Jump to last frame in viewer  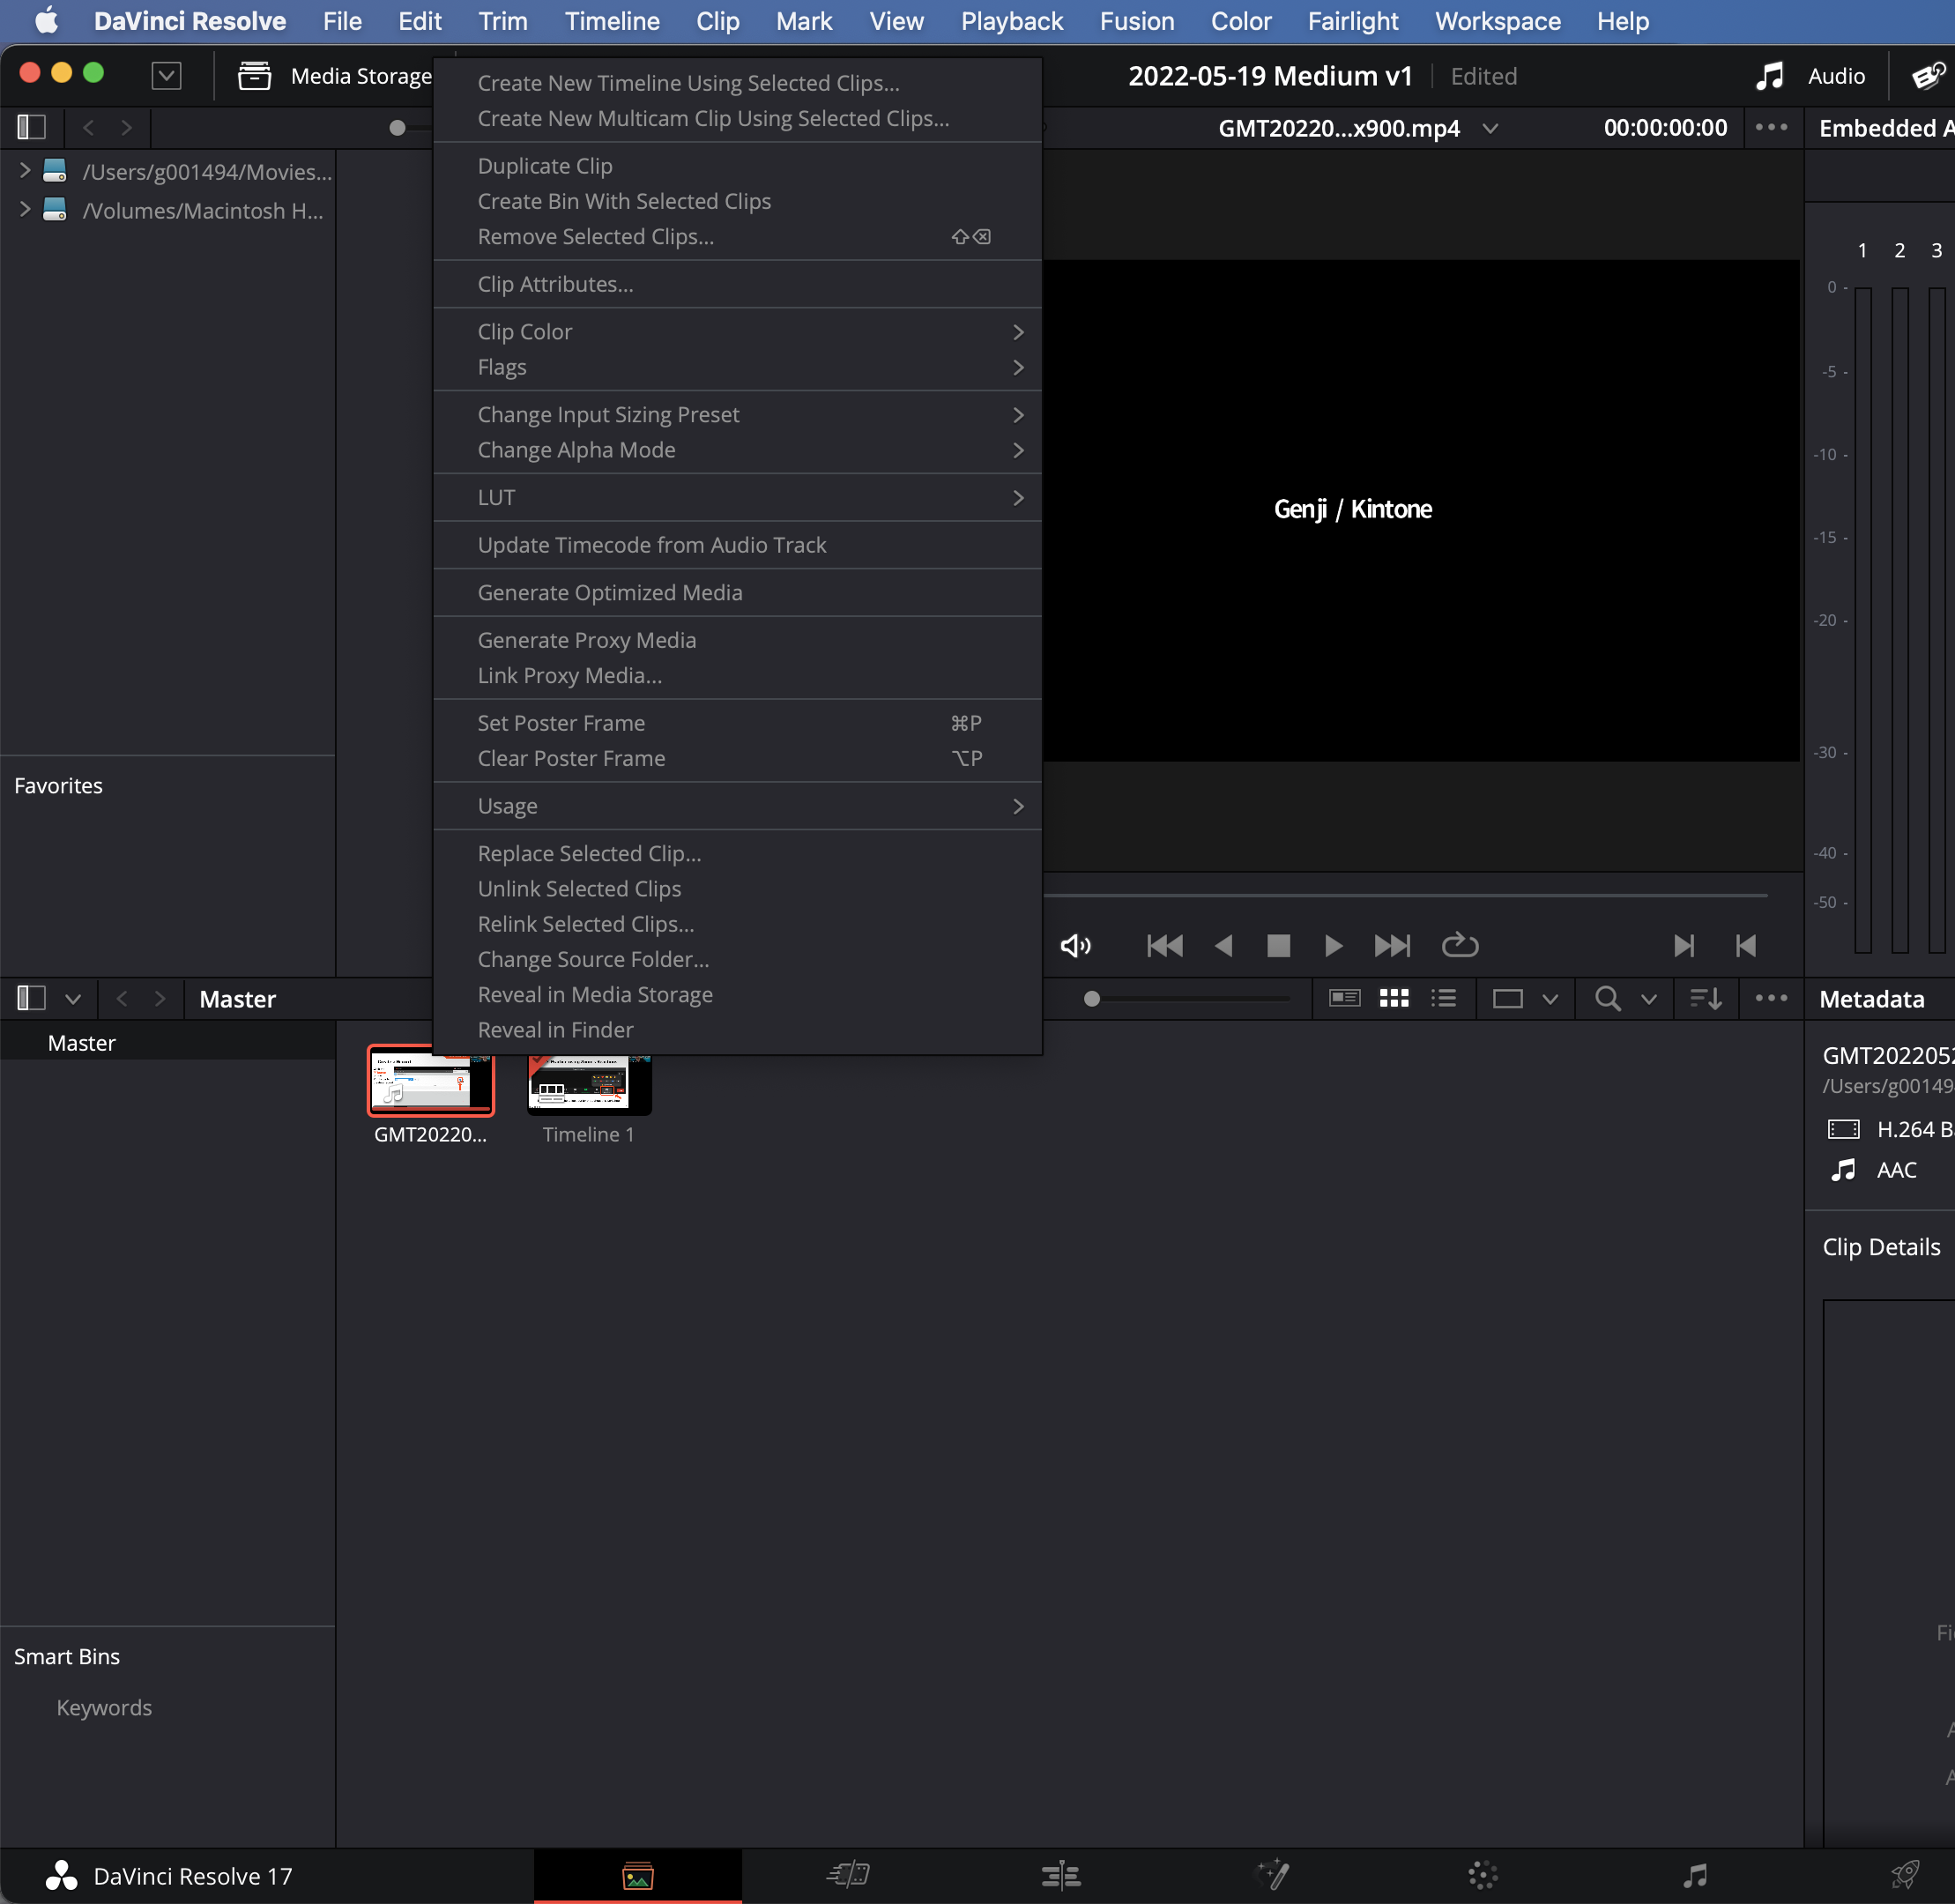1392,946
